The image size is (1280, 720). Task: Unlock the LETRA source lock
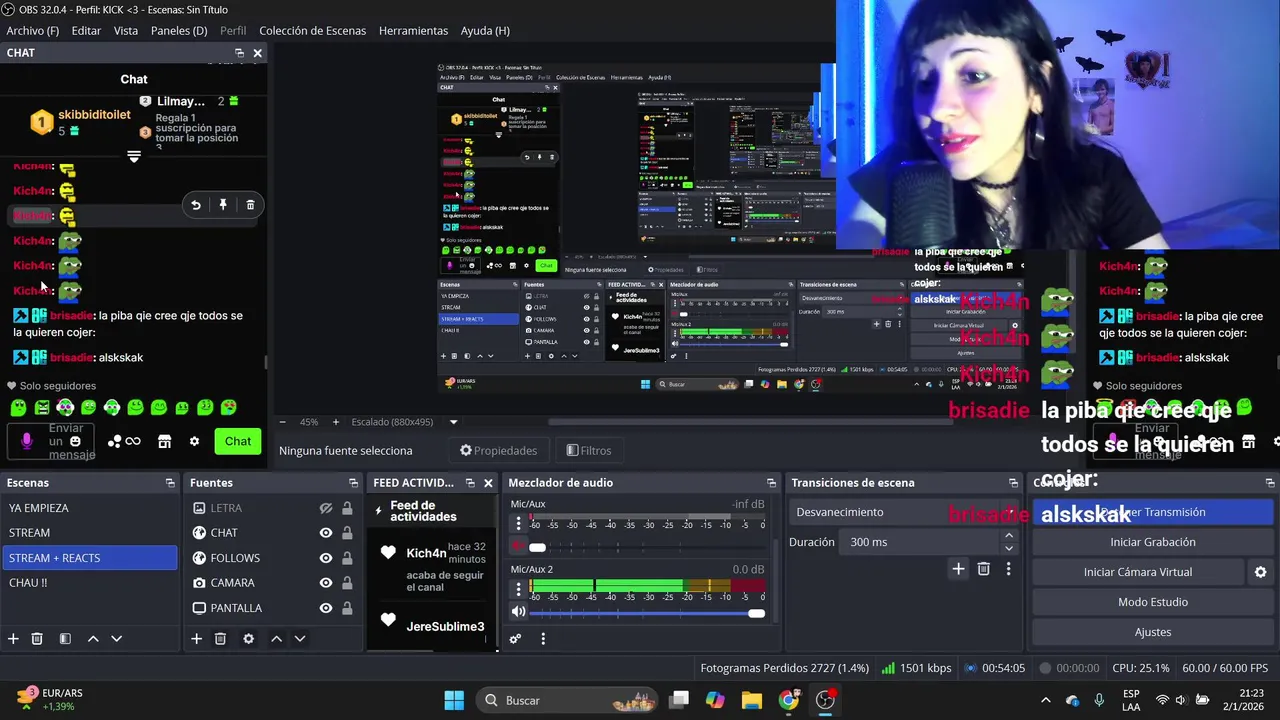(347, 508)
